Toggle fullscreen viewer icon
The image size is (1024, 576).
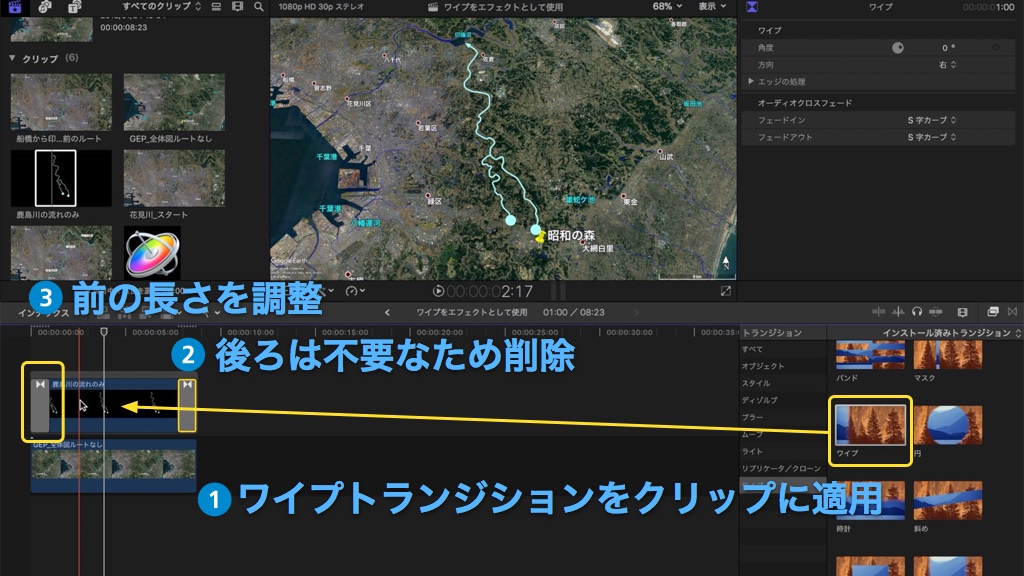(x=726, y=291)
